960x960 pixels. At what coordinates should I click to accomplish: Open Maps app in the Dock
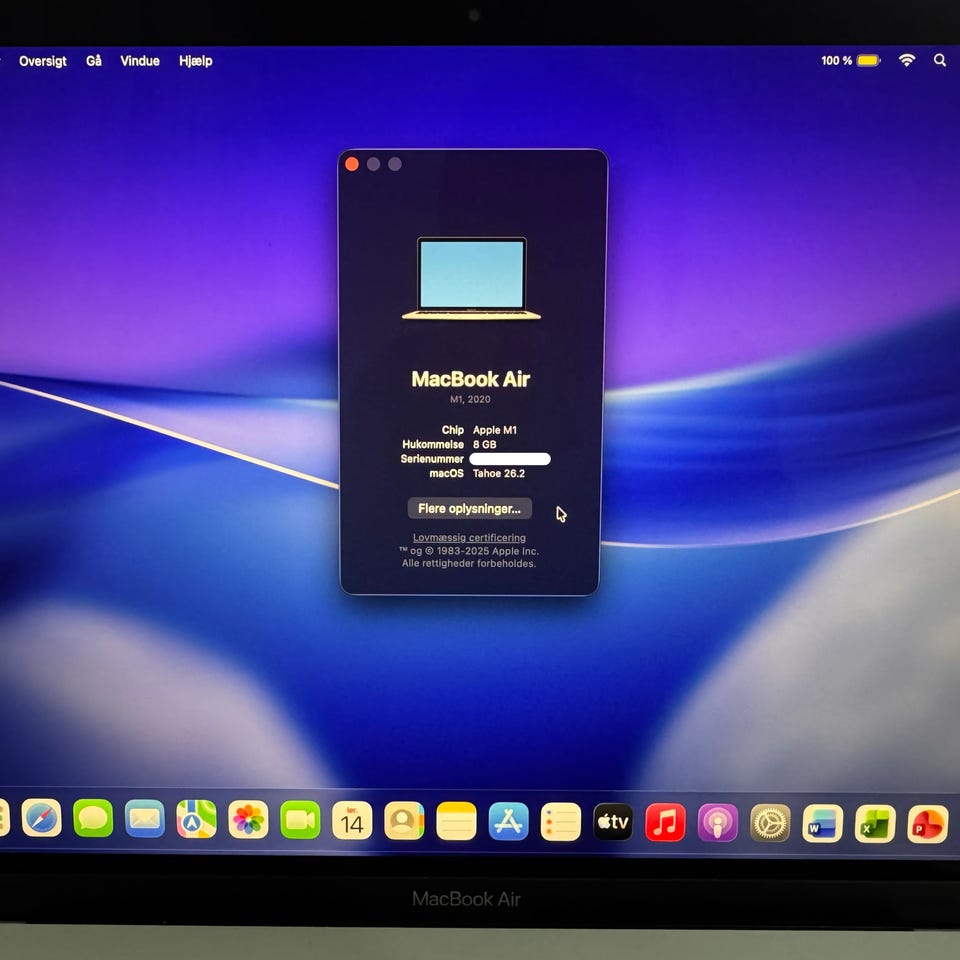click(197, 819)
